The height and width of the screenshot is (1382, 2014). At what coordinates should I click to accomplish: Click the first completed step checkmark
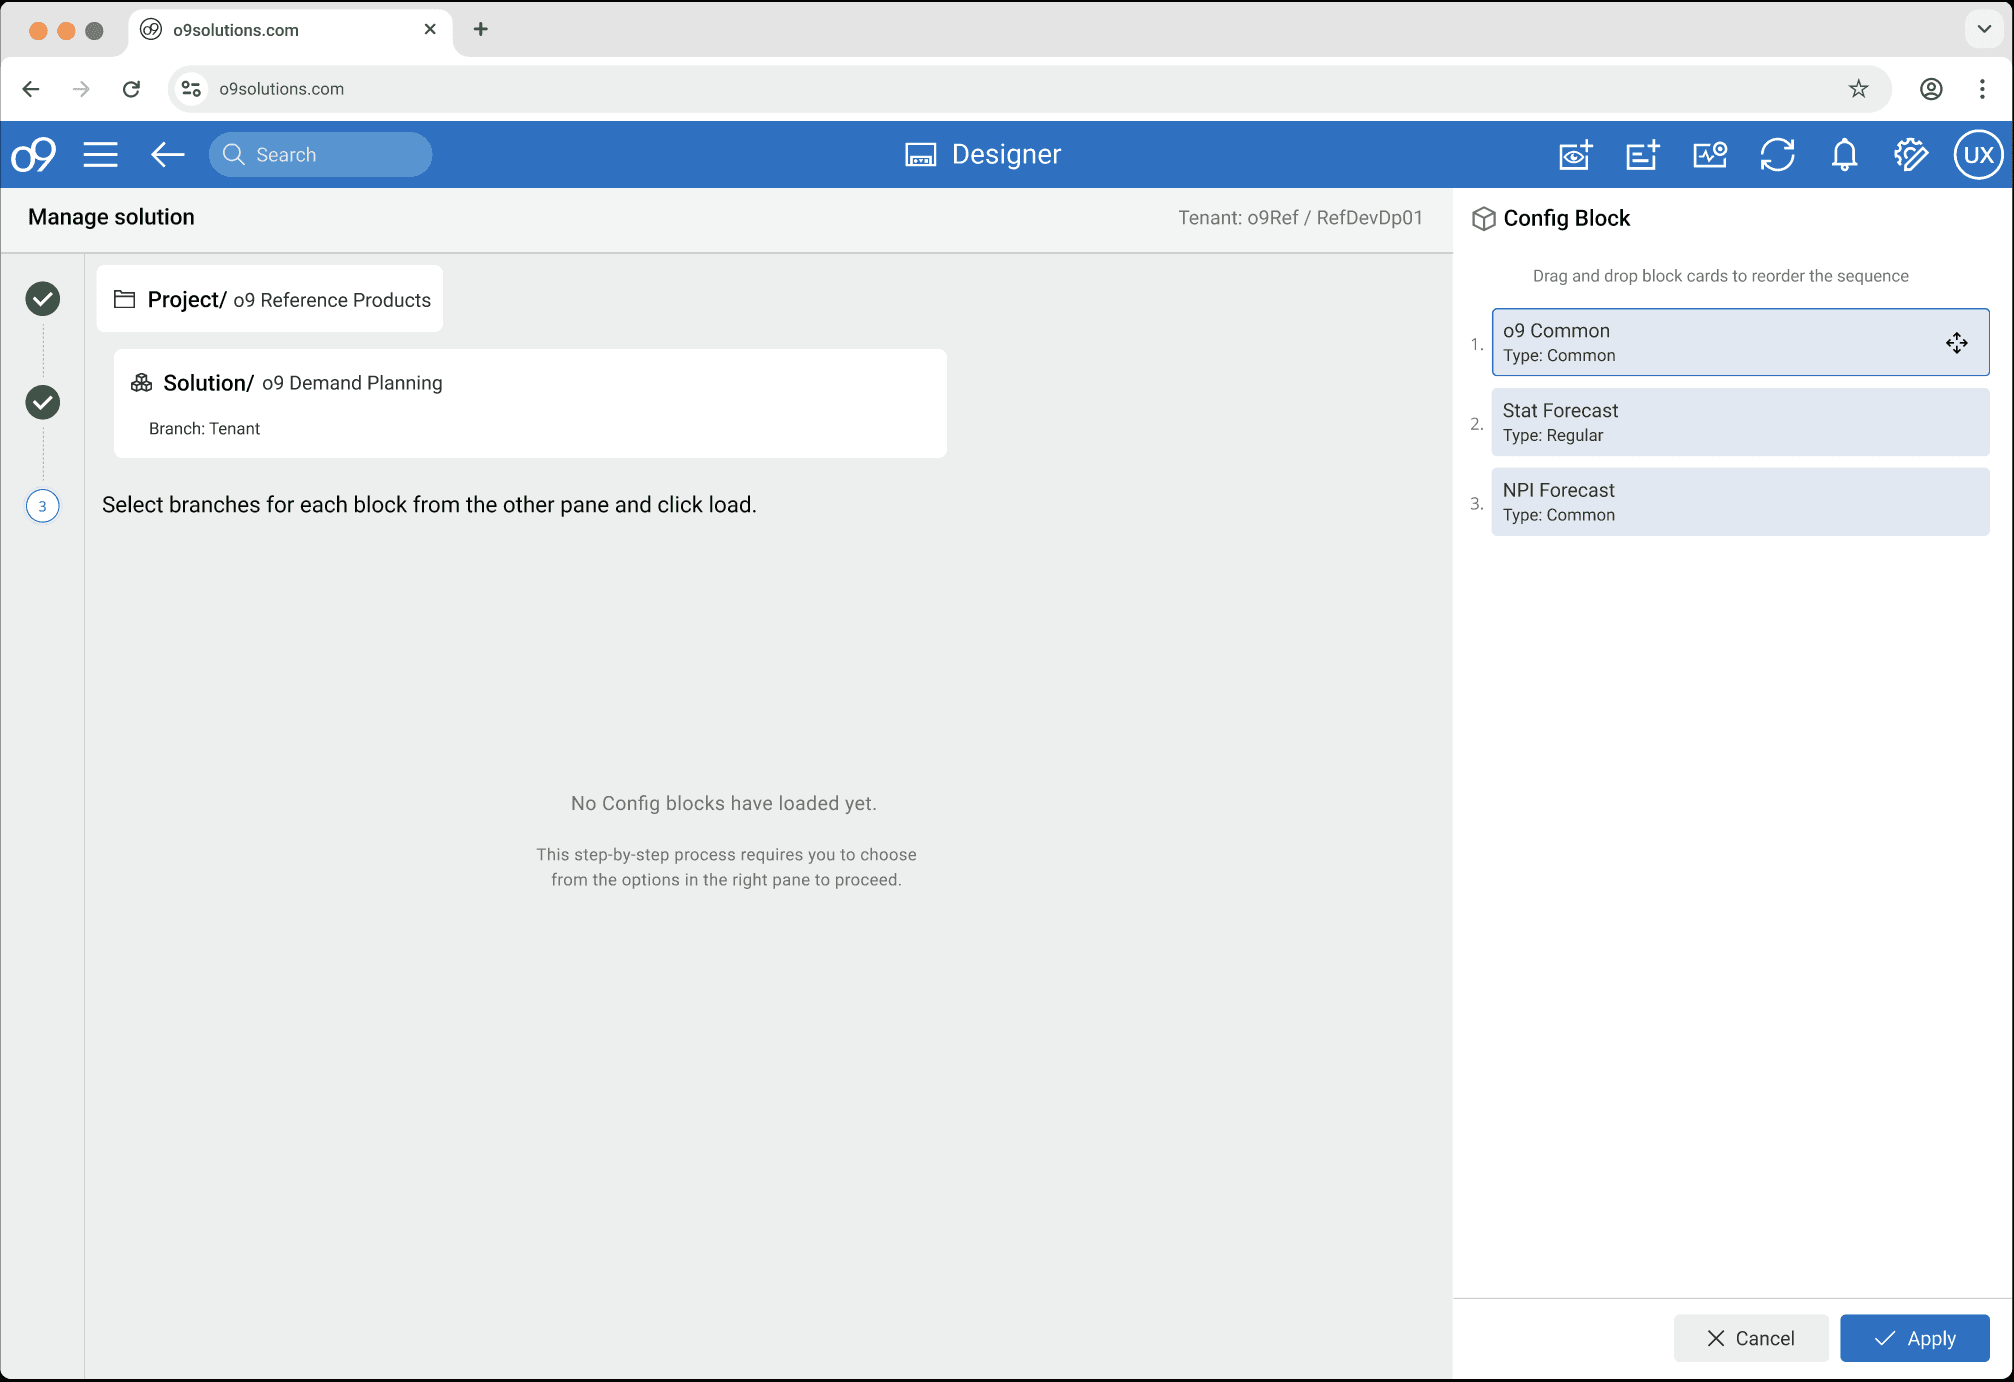tap(43, 299)
